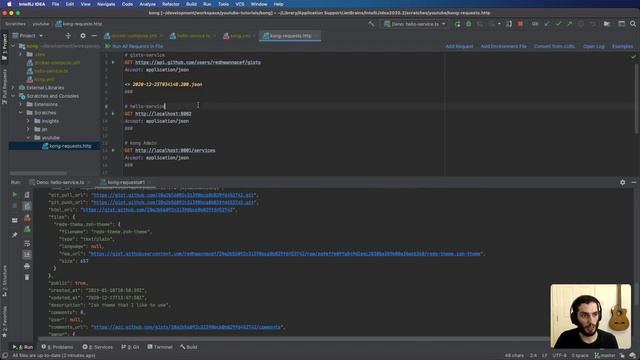Click the red Stop button in toolbar
The height and width of the screenshot is (360, 640).
[x=520, y=24]
